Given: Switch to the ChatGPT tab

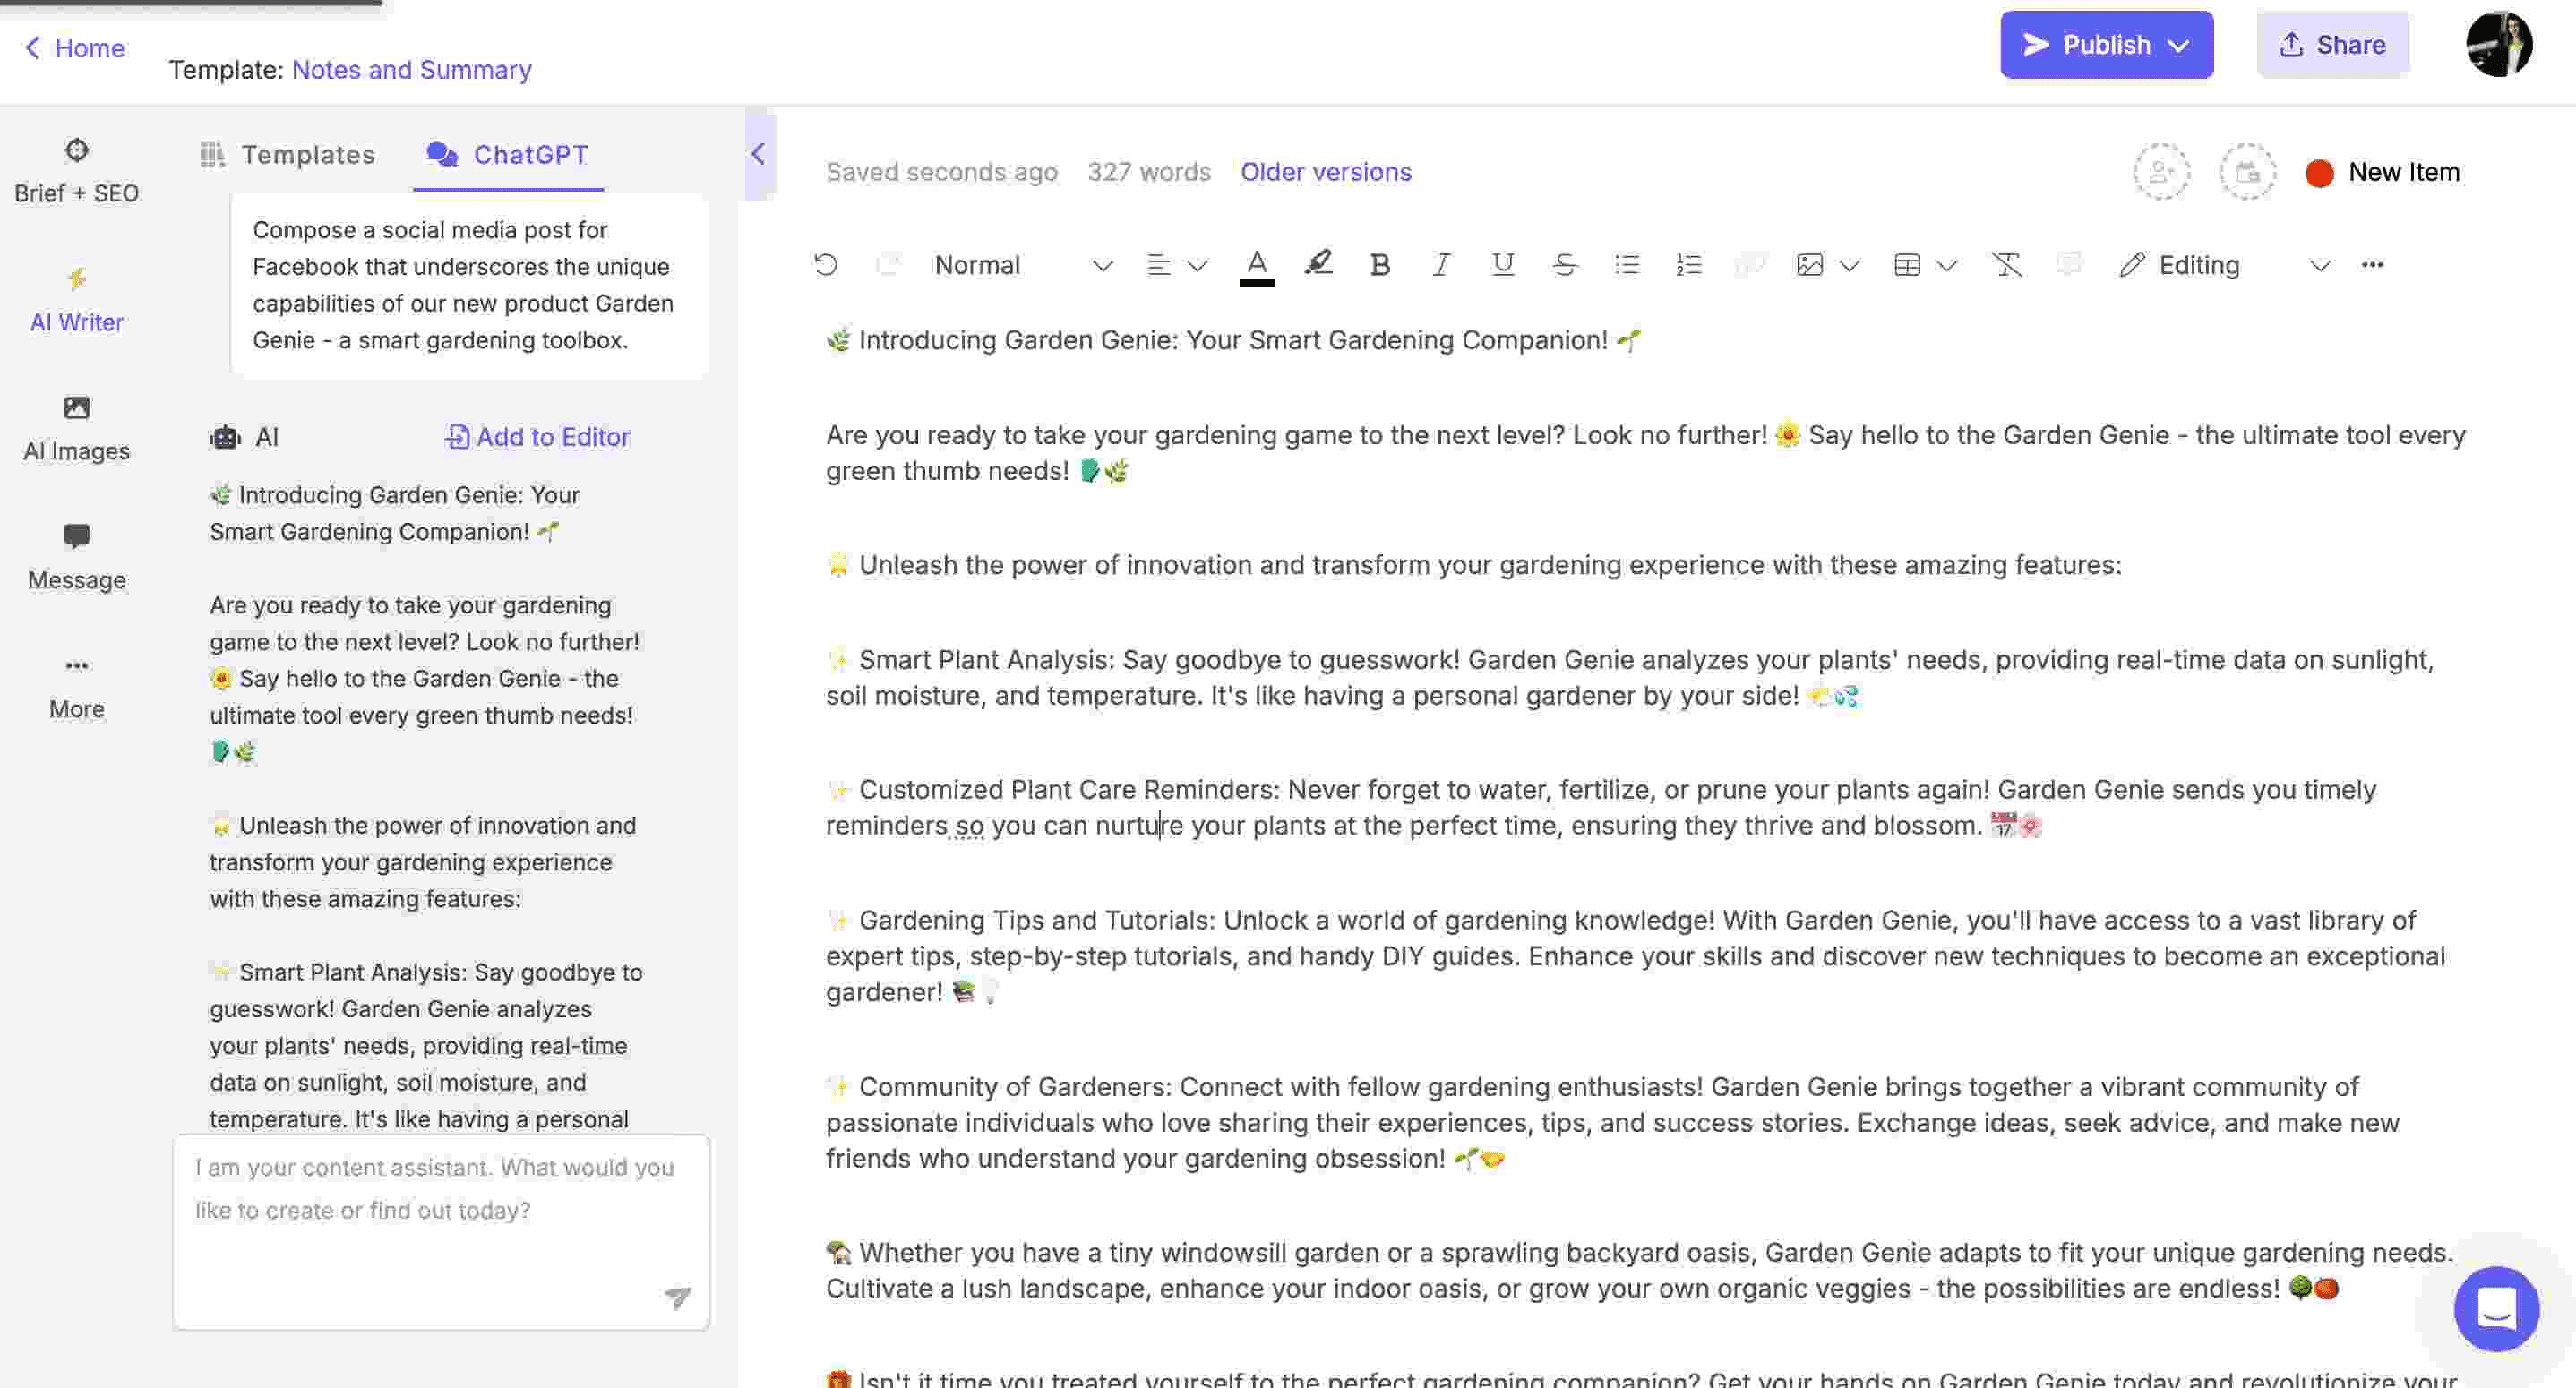Looking at the screenshot, I should pos(508,155).
